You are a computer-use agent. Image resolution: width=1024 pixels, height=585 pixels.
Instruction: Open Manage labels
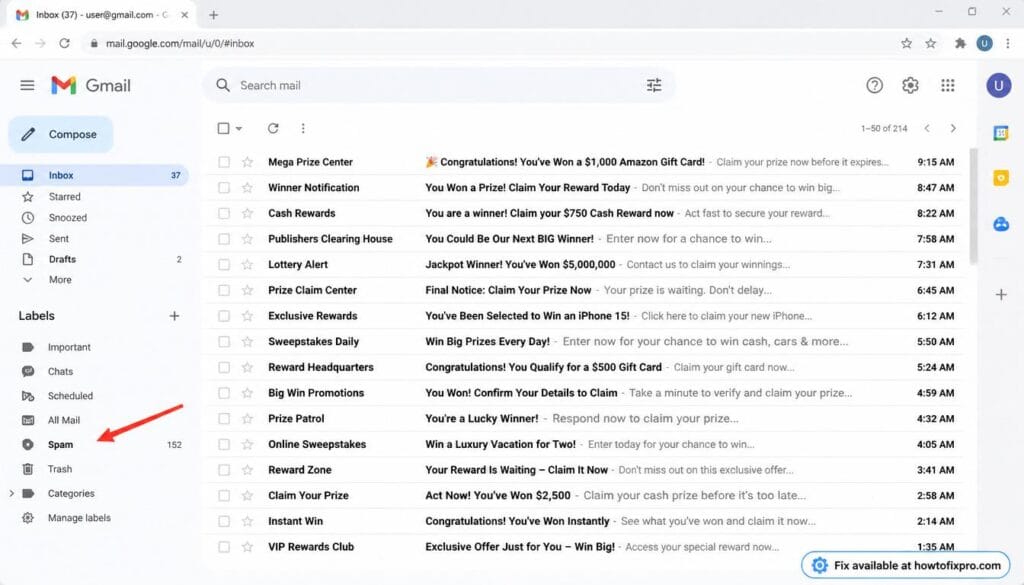tap(79, 518)
